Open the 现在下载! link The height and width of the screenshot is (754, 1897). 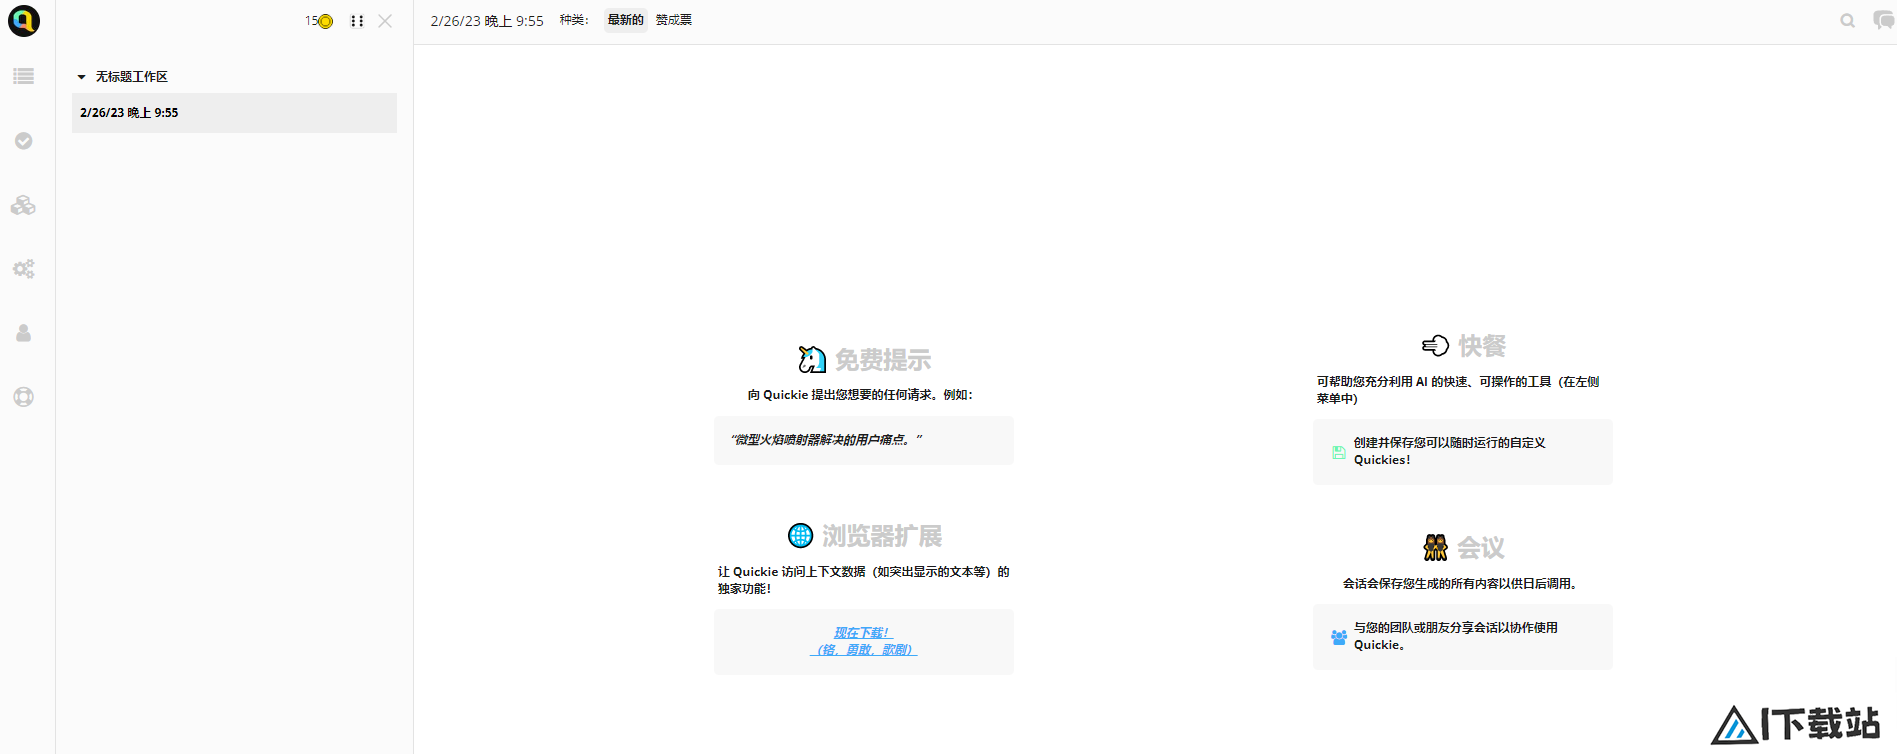click(x=863, y=641)
